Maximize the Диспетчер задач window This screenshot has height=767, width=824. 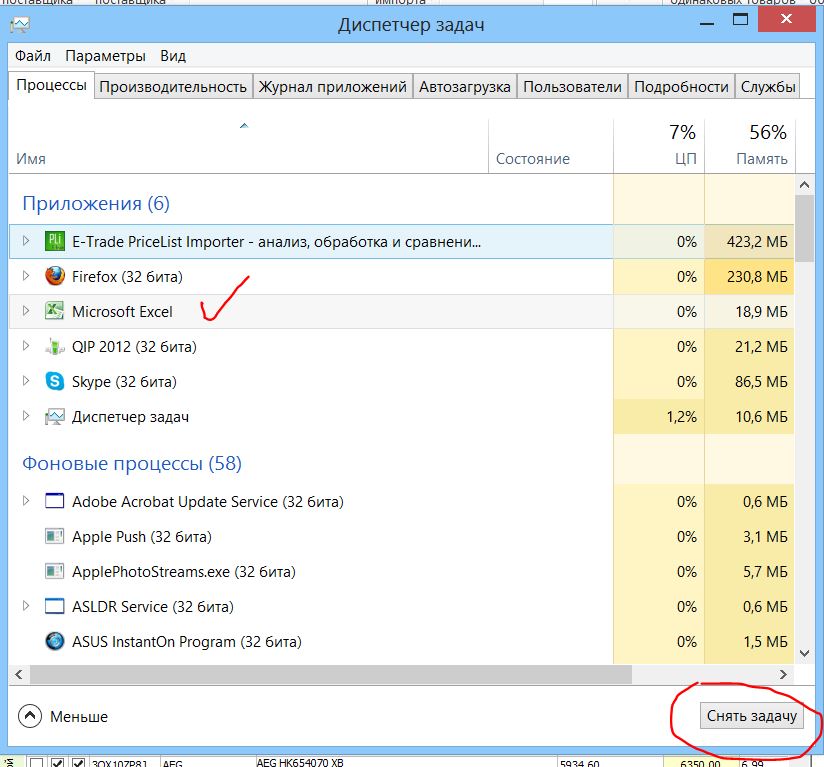point(740,20)
